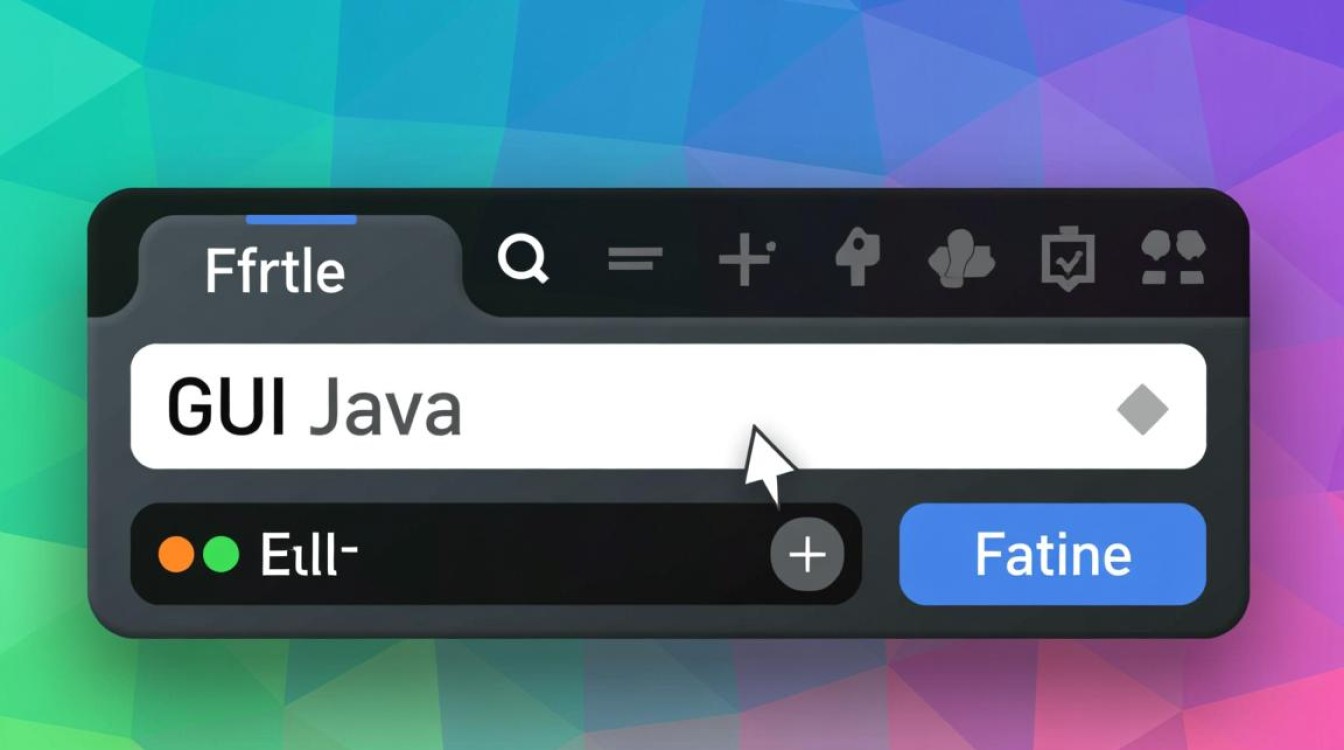Toggle the orange dot indicator
Viewport: 1344px width, 750px height.
point(176,554)
